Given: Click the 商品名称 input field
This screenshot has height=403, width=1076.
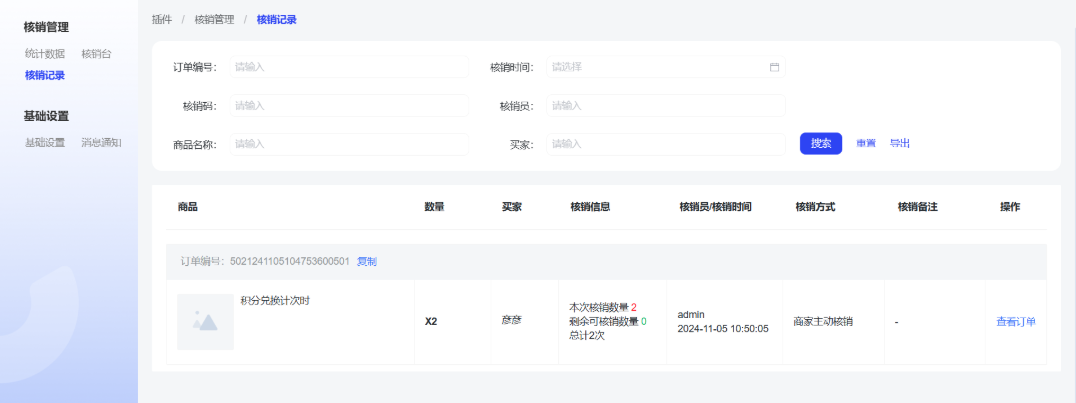Looking at the screenshot, I should pos(348,144).
